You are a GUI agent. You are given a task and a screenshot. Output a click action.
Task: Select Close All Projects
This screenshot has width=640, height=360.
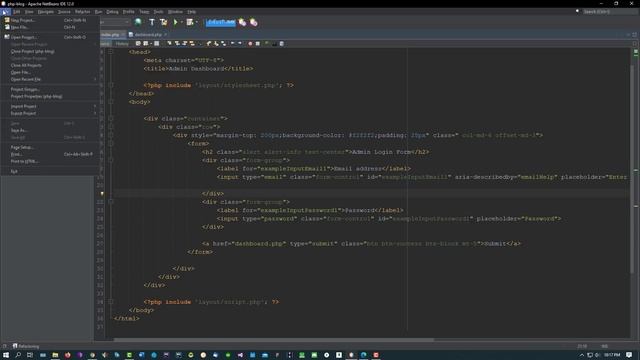pyautogui.click(x=49, y=65)
